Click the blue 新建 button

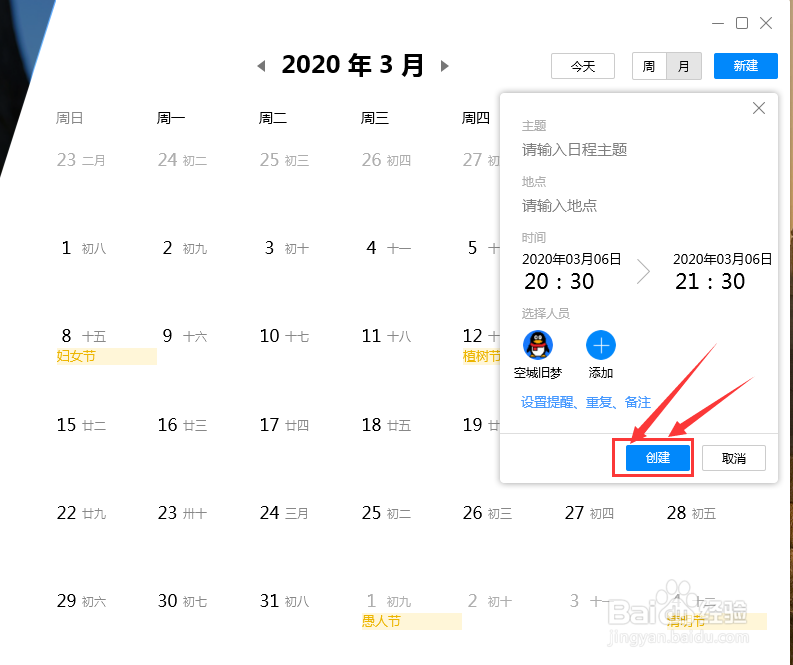[745, 66]
